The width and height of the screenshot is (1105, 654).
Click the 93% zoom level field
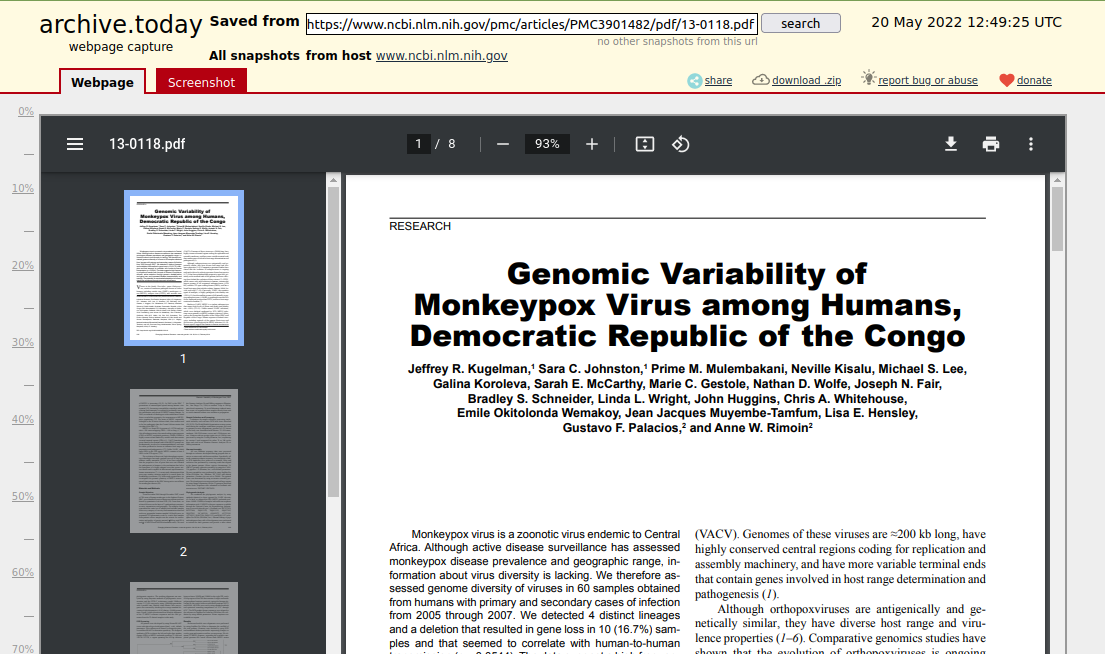[x=547, y=144]
